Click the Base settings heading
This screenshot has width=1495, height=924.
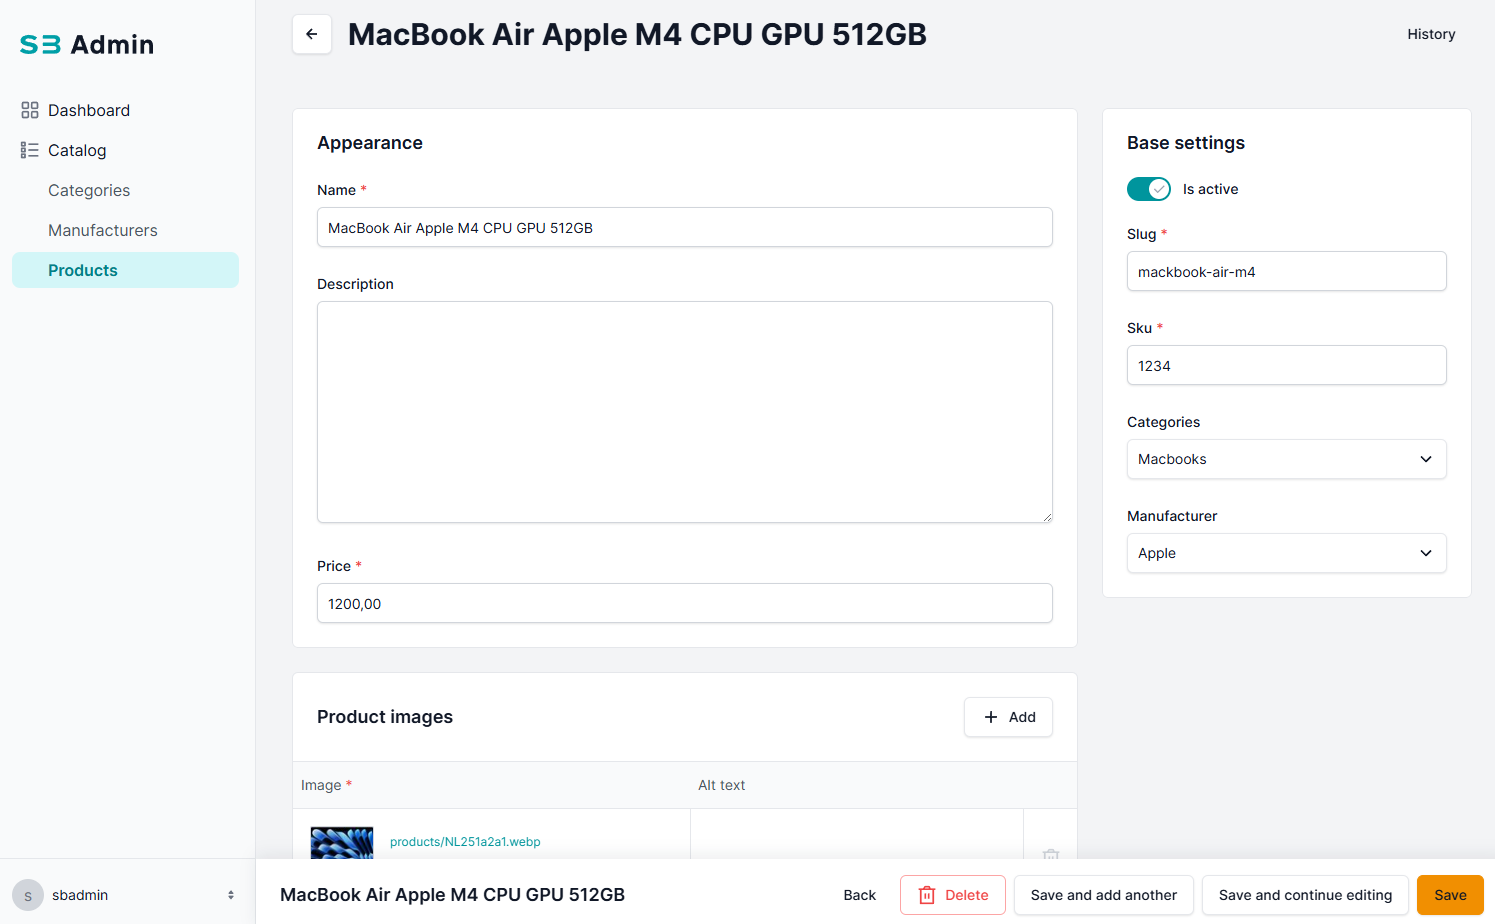pyautogui.click(x=1186, y=143)
